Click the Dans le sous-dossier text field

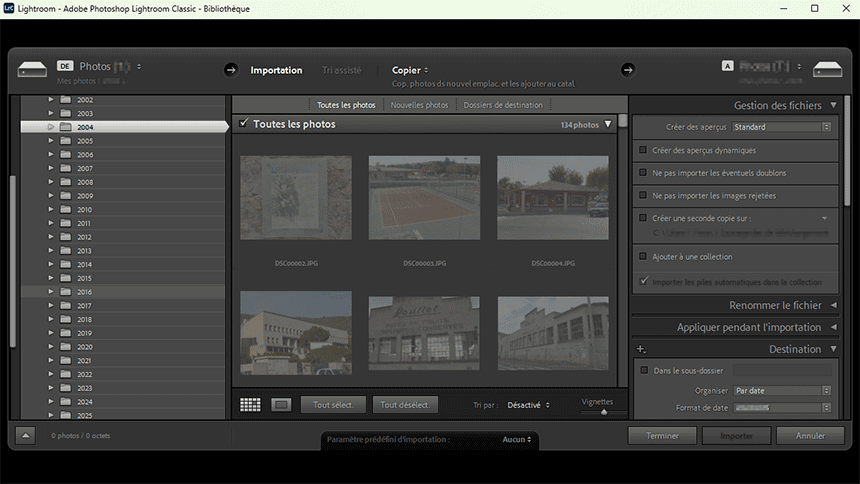(x=782, y=370)
